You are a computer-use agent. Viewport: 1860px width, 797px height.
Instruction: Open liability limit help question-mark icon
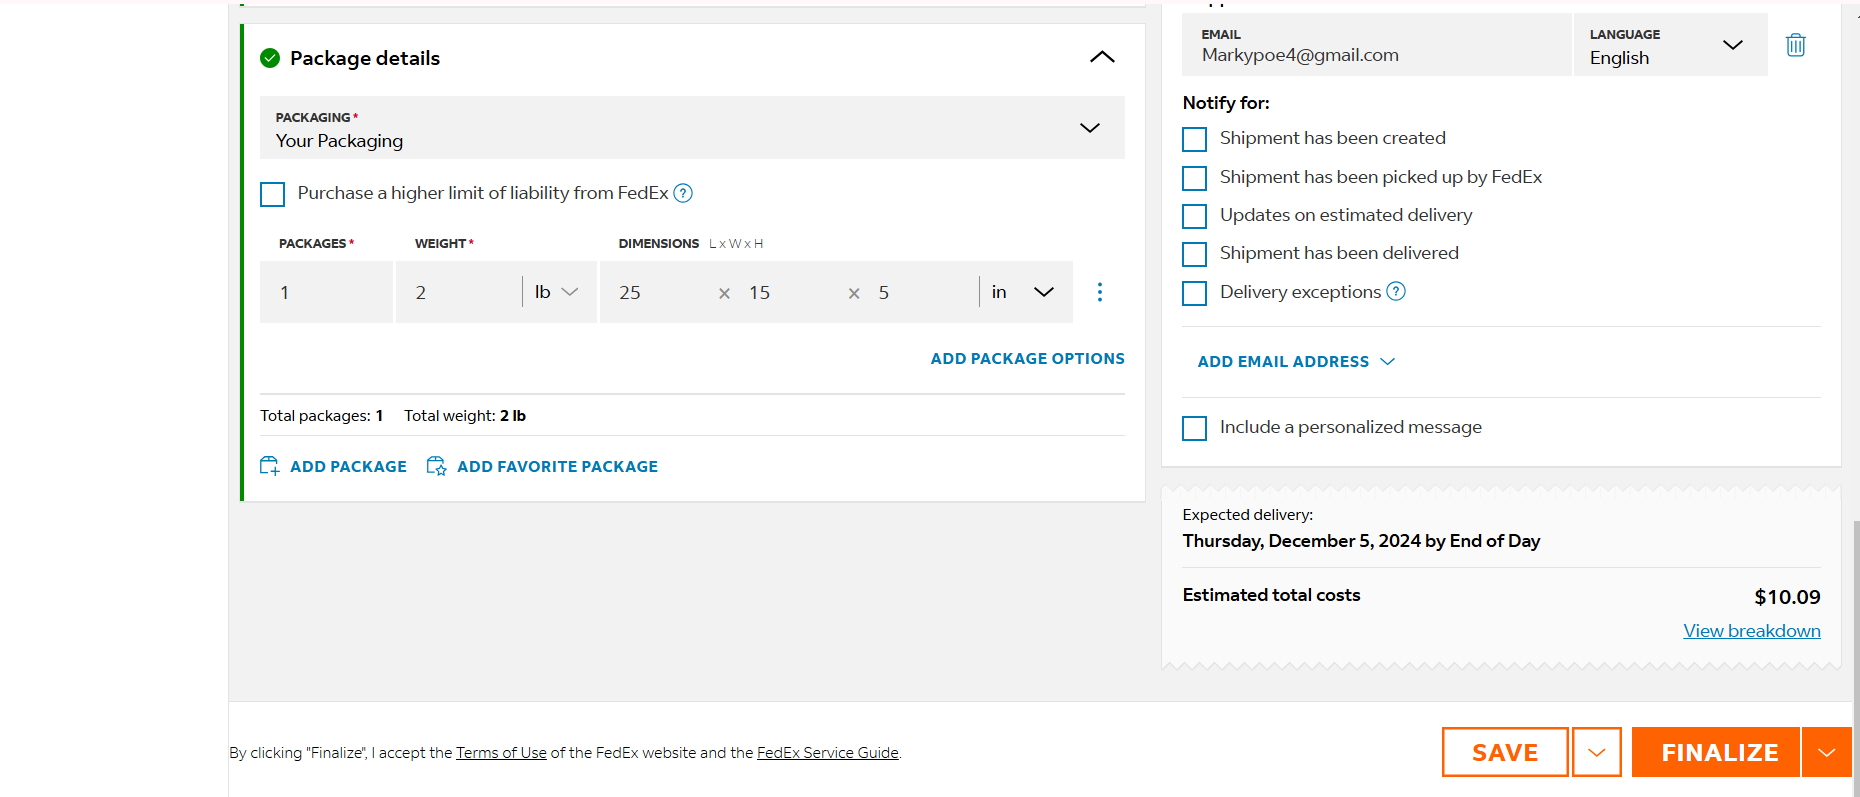pos(683,193)
